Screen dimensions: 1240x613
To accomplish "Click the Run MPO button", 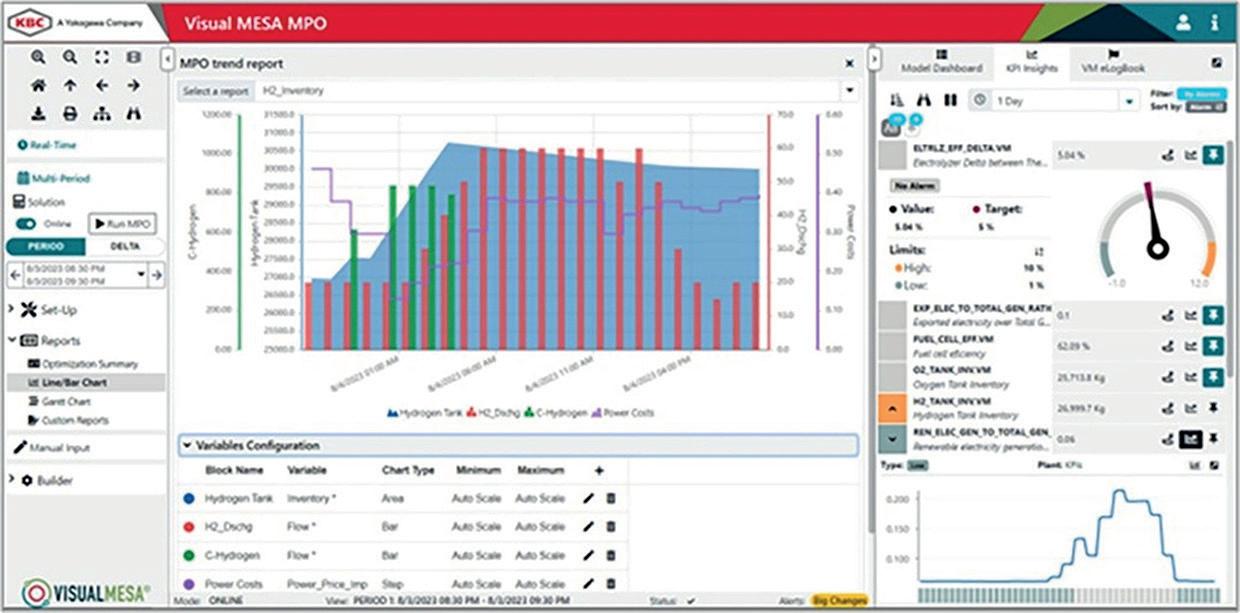I will click(x=123, y=224).
